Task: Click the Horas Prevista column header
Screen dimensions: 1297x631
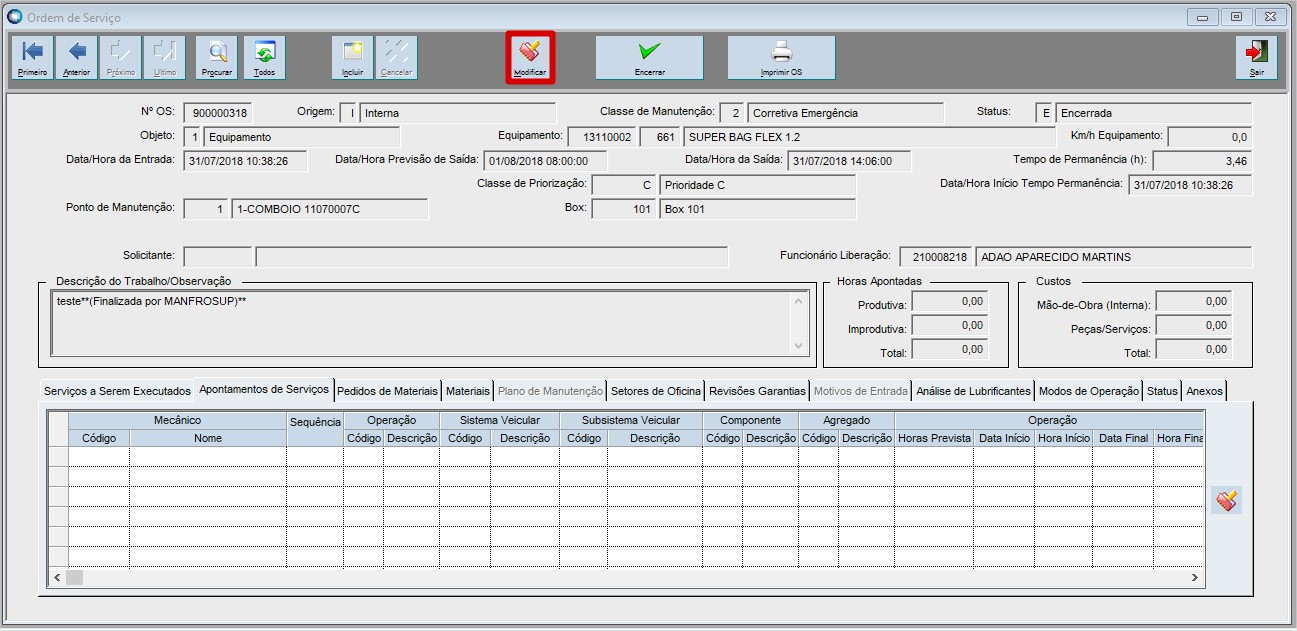Action: (934, 438)
